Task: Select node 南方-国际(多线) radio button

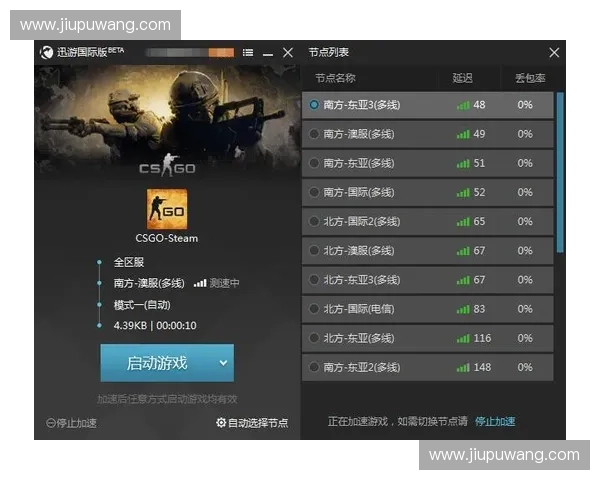Action: (x=314, y=192)
